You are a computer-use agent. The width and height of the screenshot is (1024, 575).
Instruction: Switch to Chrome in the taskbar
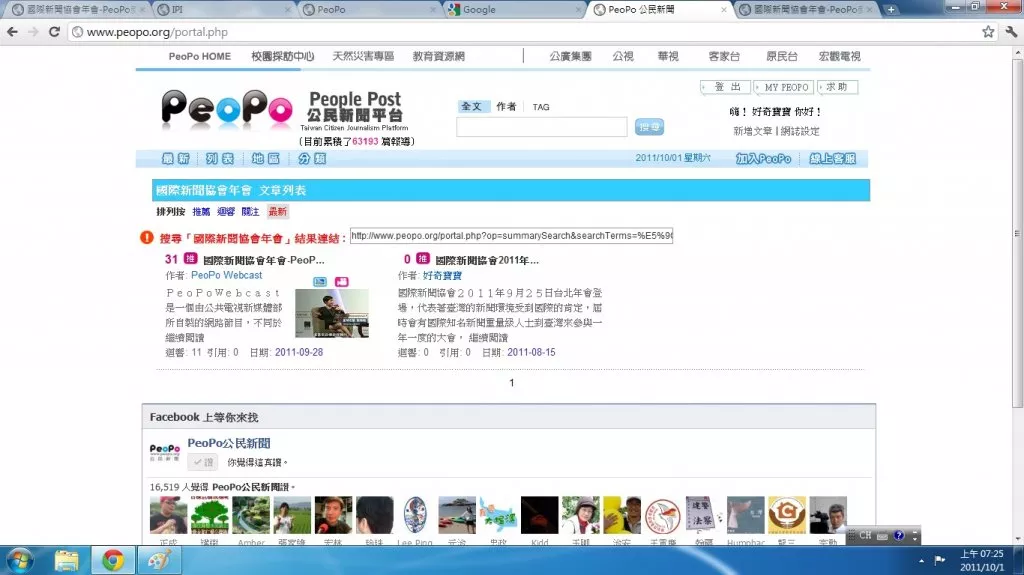(x=112, y=561)
